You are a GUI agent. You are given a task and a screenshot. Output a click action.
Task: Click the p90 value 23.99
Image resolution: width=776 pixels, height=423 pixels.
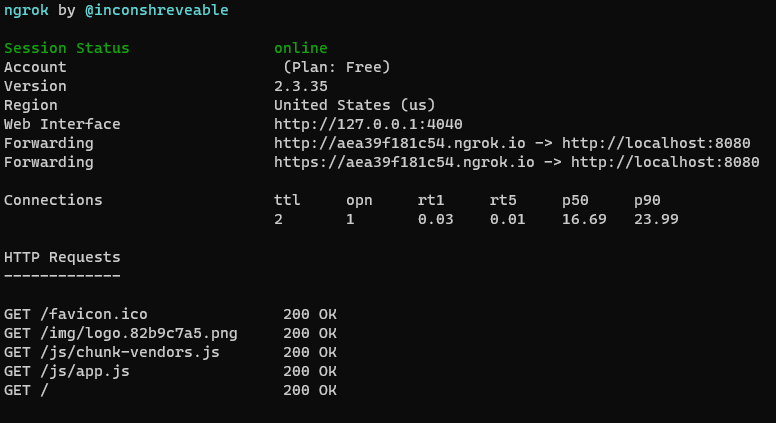coord(656,219)
